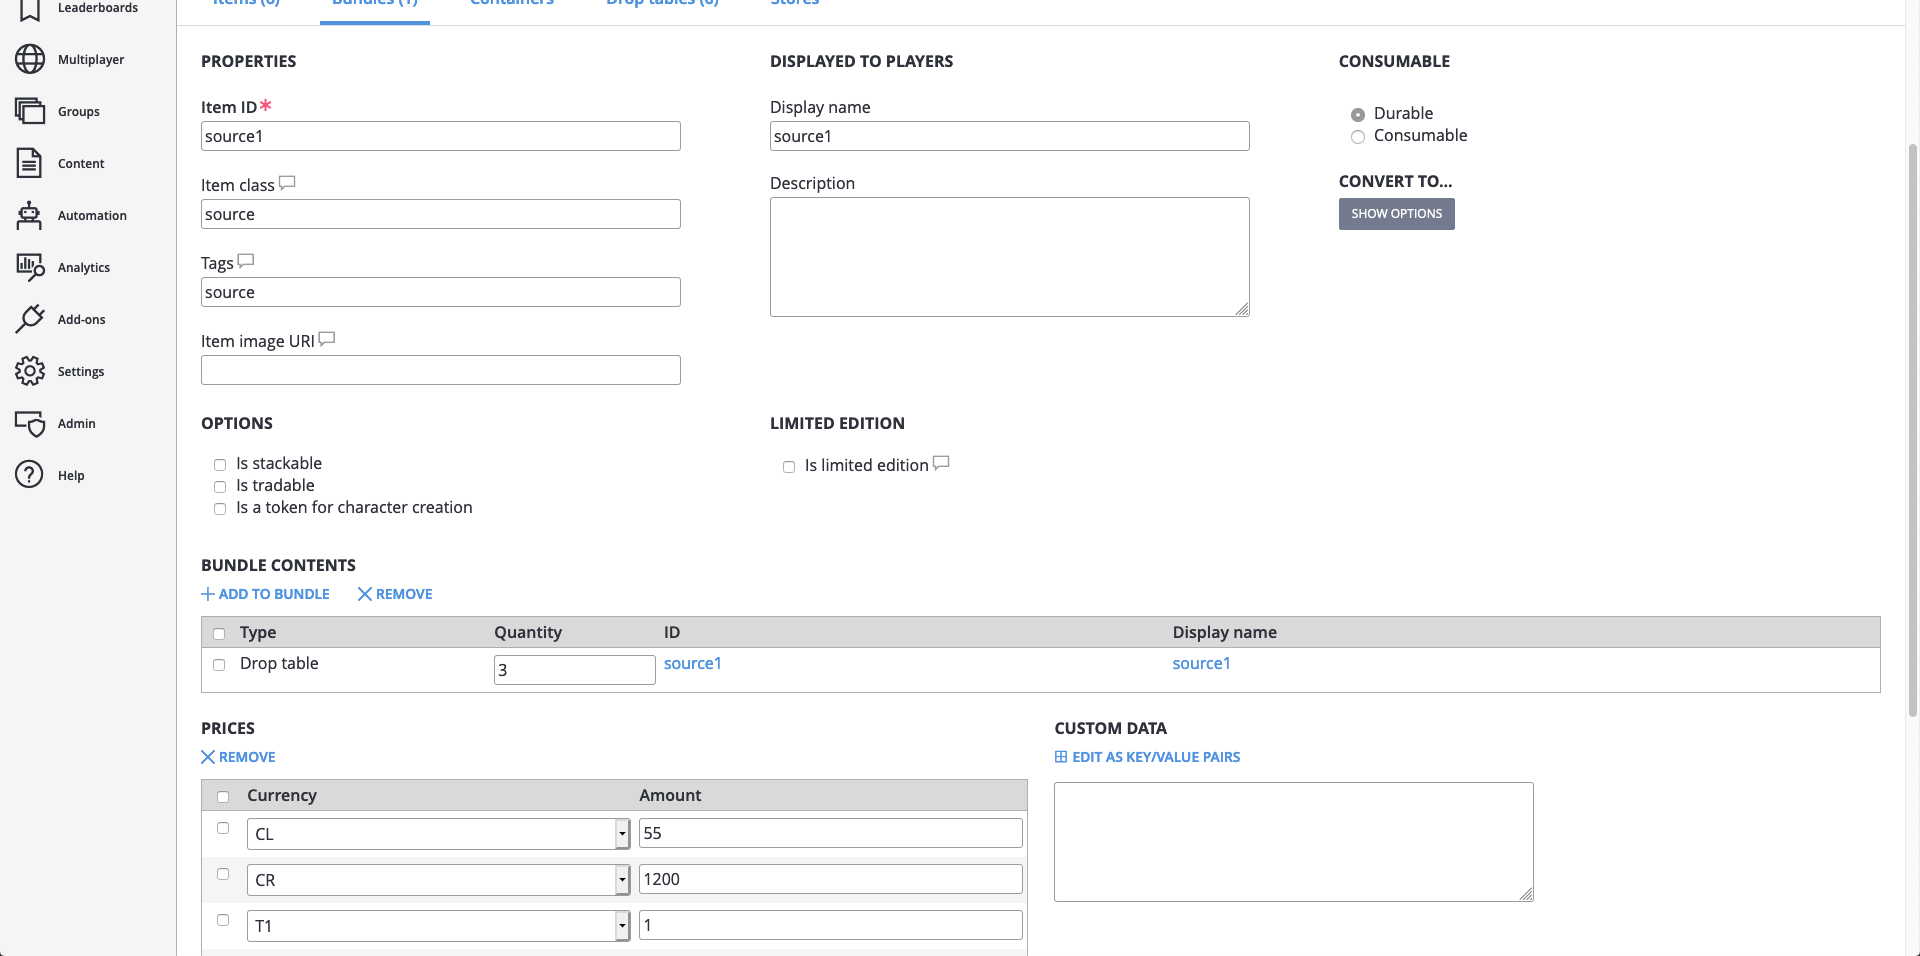Show the Tags tooltip icon
This screenshot has width=1920, height=956.
(246, 261)
